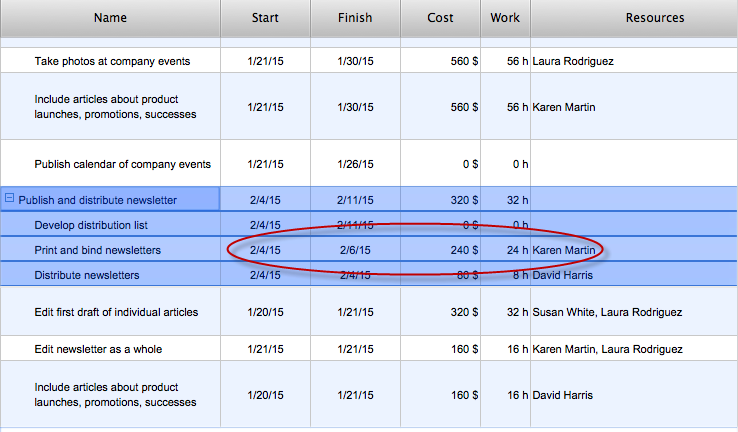The width and height of the screenshot is (738, 432).
Task: Click the Finish column header
Action: (x=355, y=18)
